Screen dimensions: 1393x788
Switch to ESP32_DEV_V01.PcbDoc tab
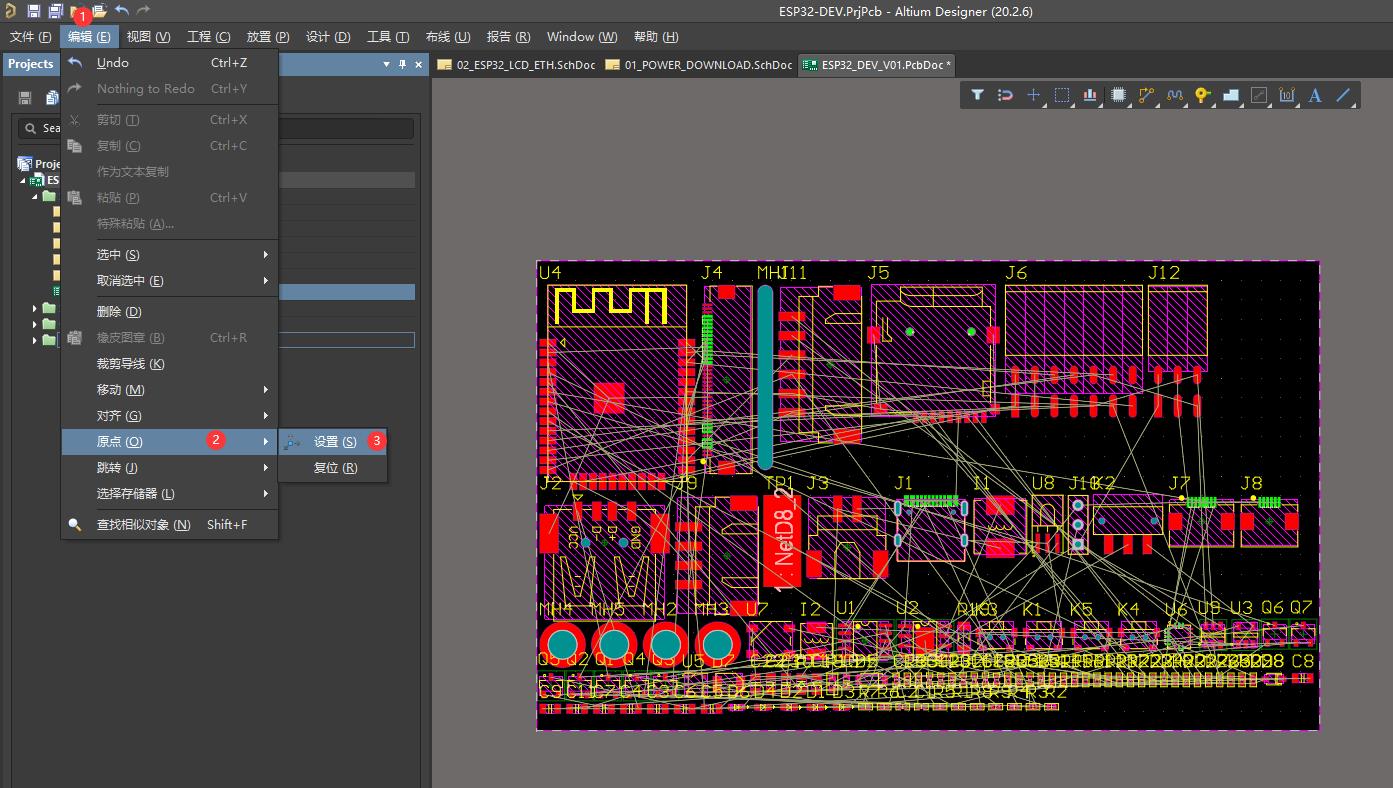(878, 65)
